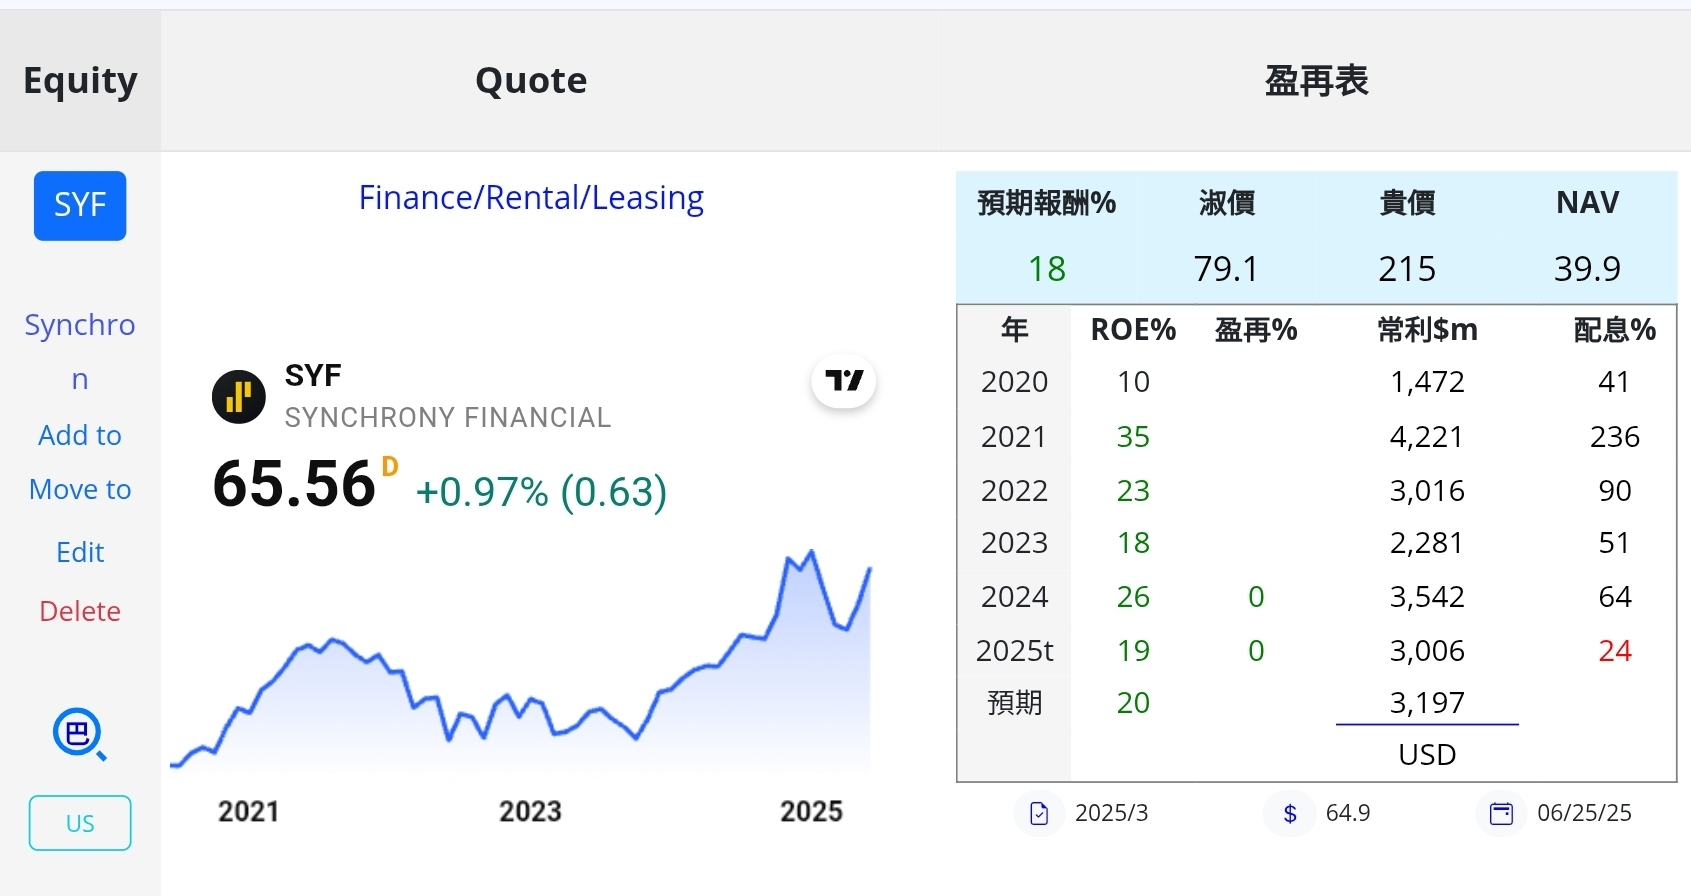Click the SYF price chart
Screen dimensions: 1691x896
(x=521, y=660)
